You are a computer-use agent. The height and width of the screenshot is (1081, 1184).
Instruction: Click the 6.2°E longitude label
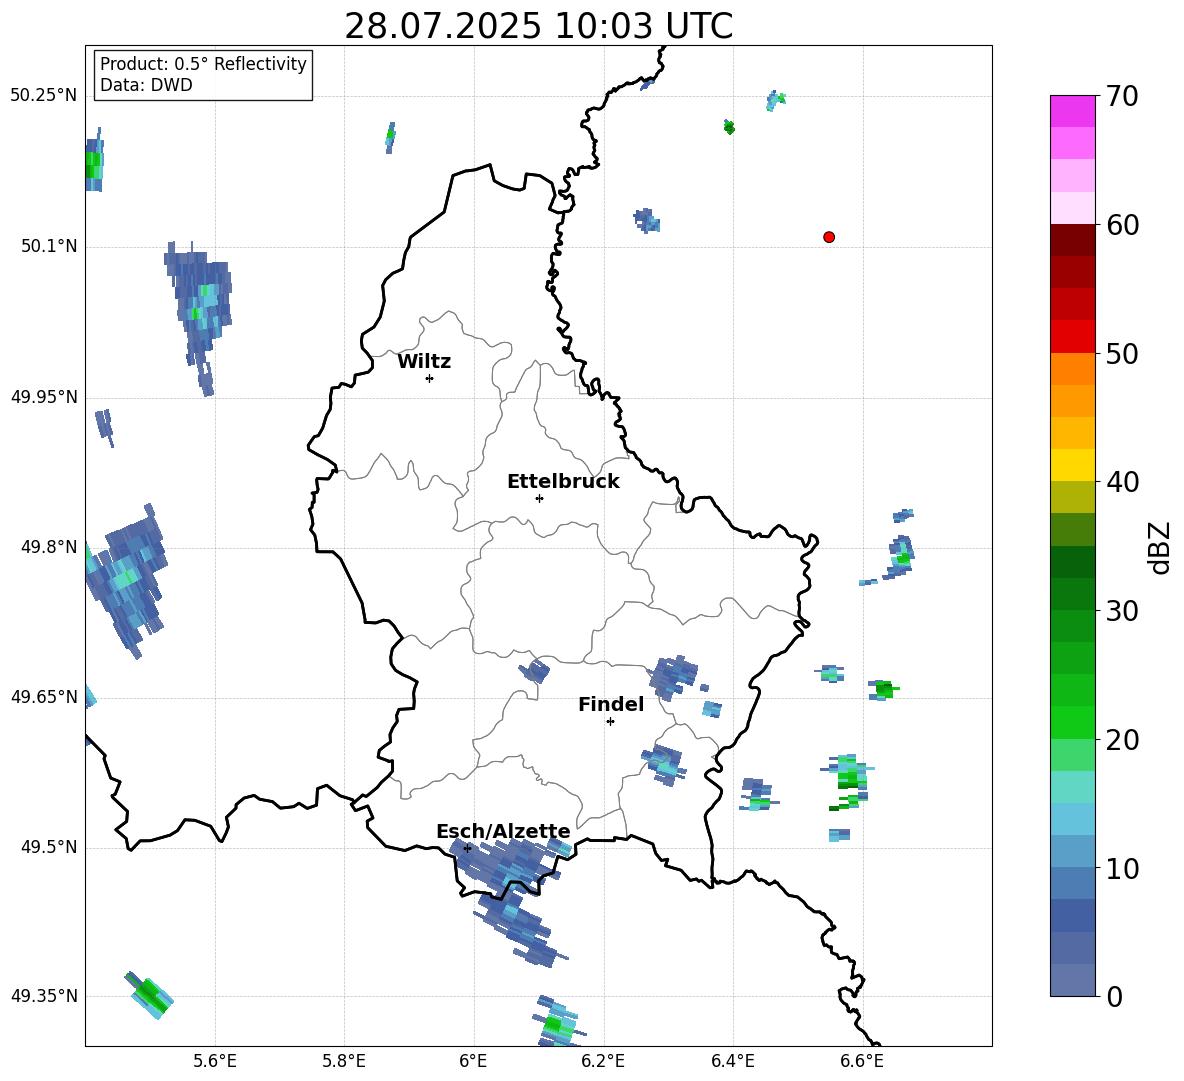click(x=603, y=1061)
